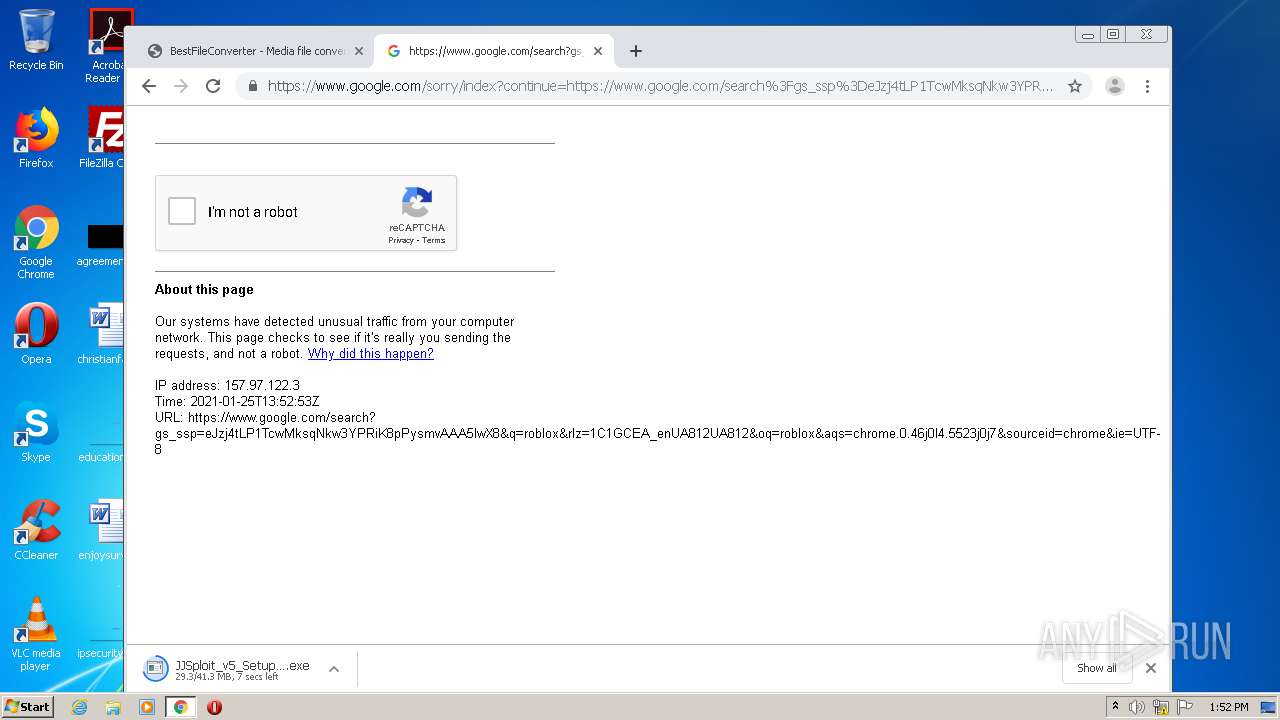Viewport: 1280px width, 720px height.
Task: Open JJSploit download options chevron
Action: click(334, 669)
